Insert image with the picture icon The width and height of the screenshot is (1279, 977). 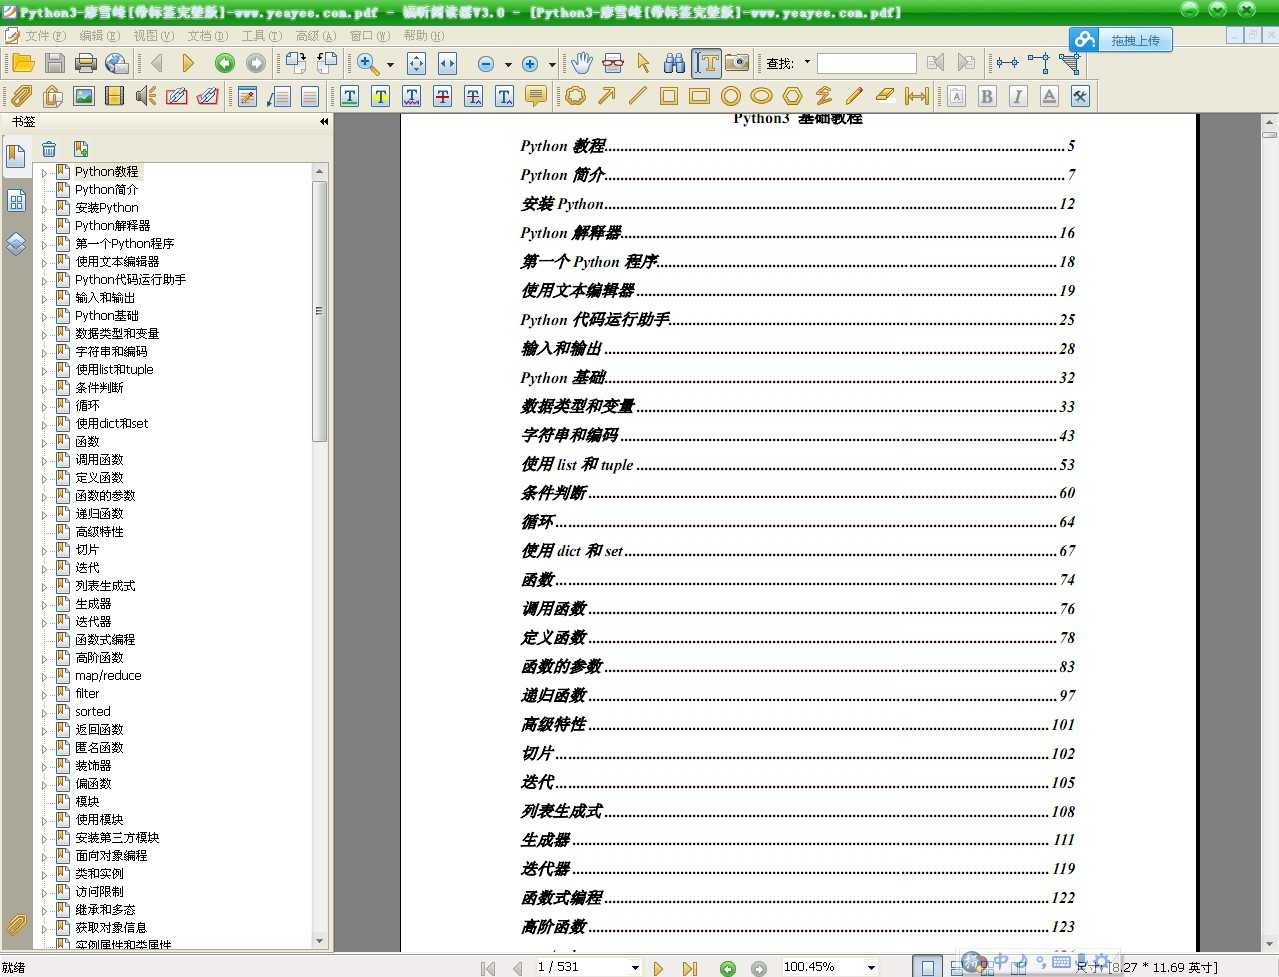click(x=84, y=96)
